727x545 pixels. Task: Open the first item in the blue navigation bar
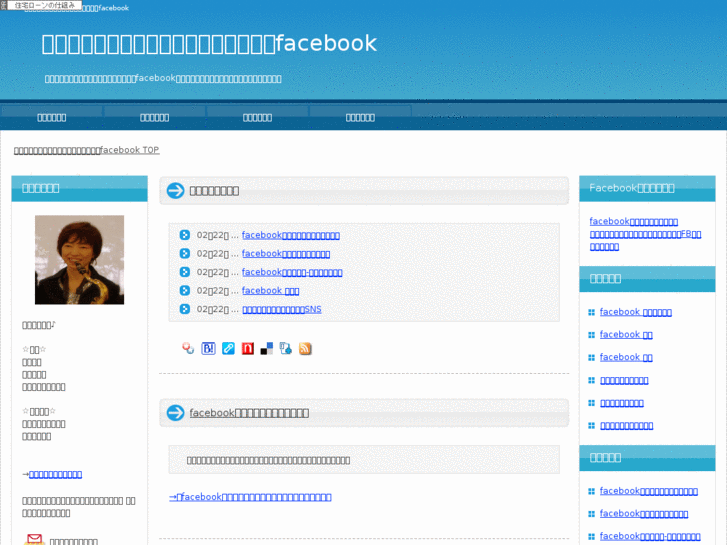(x=51, y=117)
